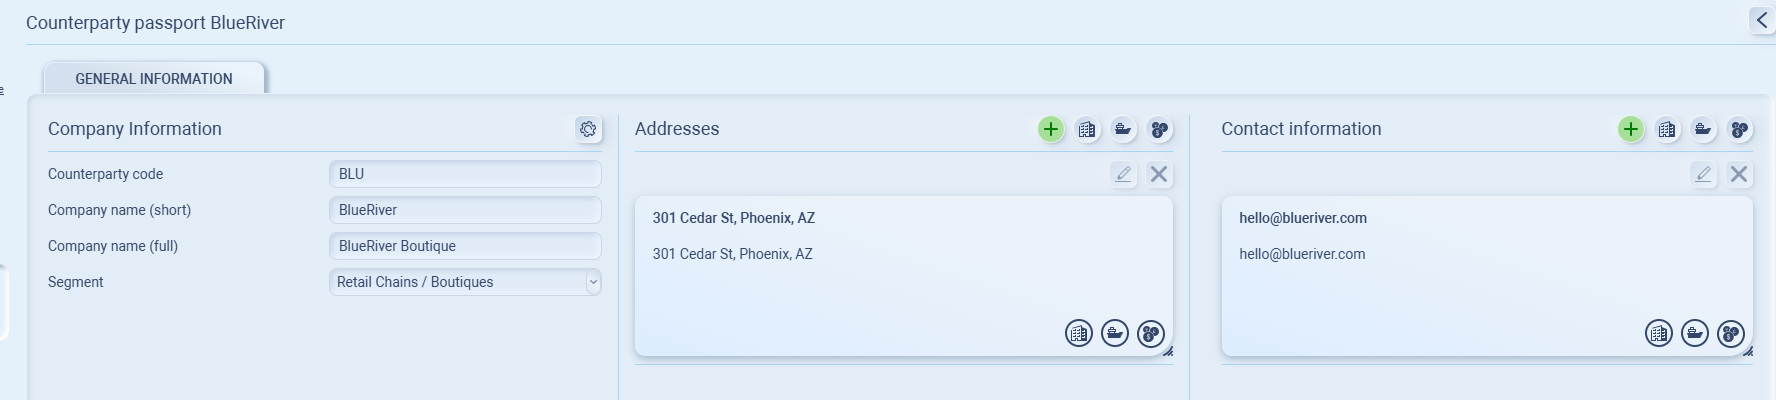
Task: Click ship icon in Addresses header
Action: pyautogui.click(x=1123, y=129)
